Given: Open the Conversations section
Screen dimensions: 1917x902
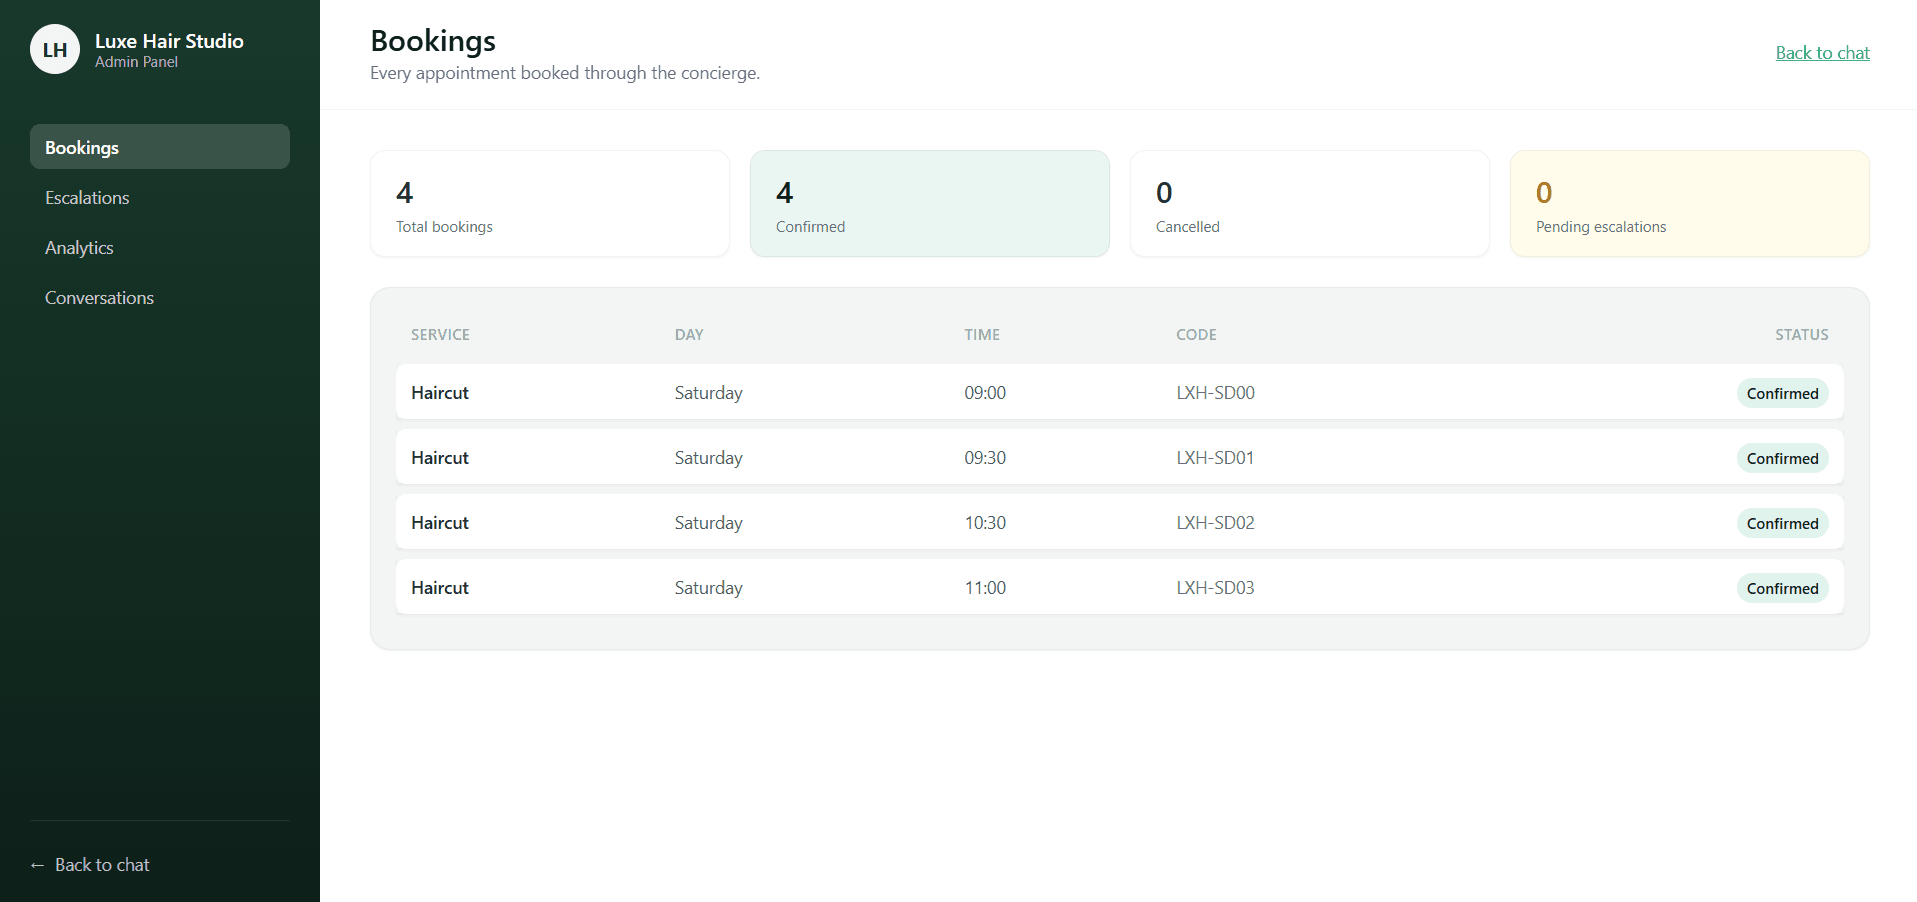Looking at the screenshot, I should [160, 297].
